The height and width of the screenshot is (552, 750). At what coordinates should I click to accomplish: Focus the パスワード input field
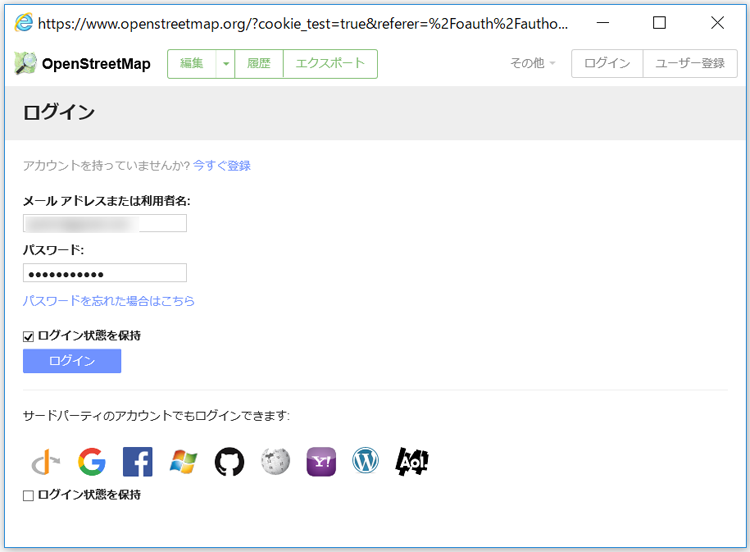pos(105,273)
